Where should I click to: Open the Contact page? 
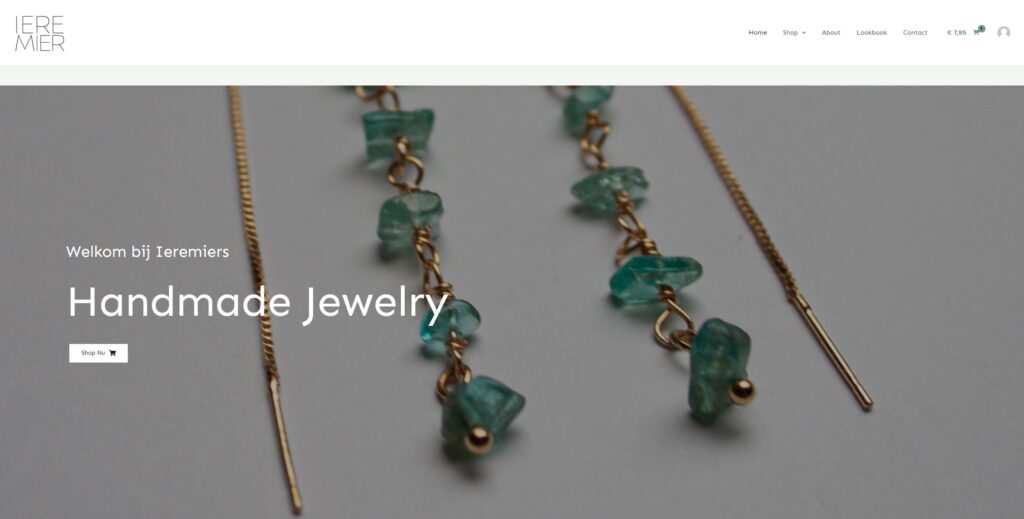tap(915, 33)
